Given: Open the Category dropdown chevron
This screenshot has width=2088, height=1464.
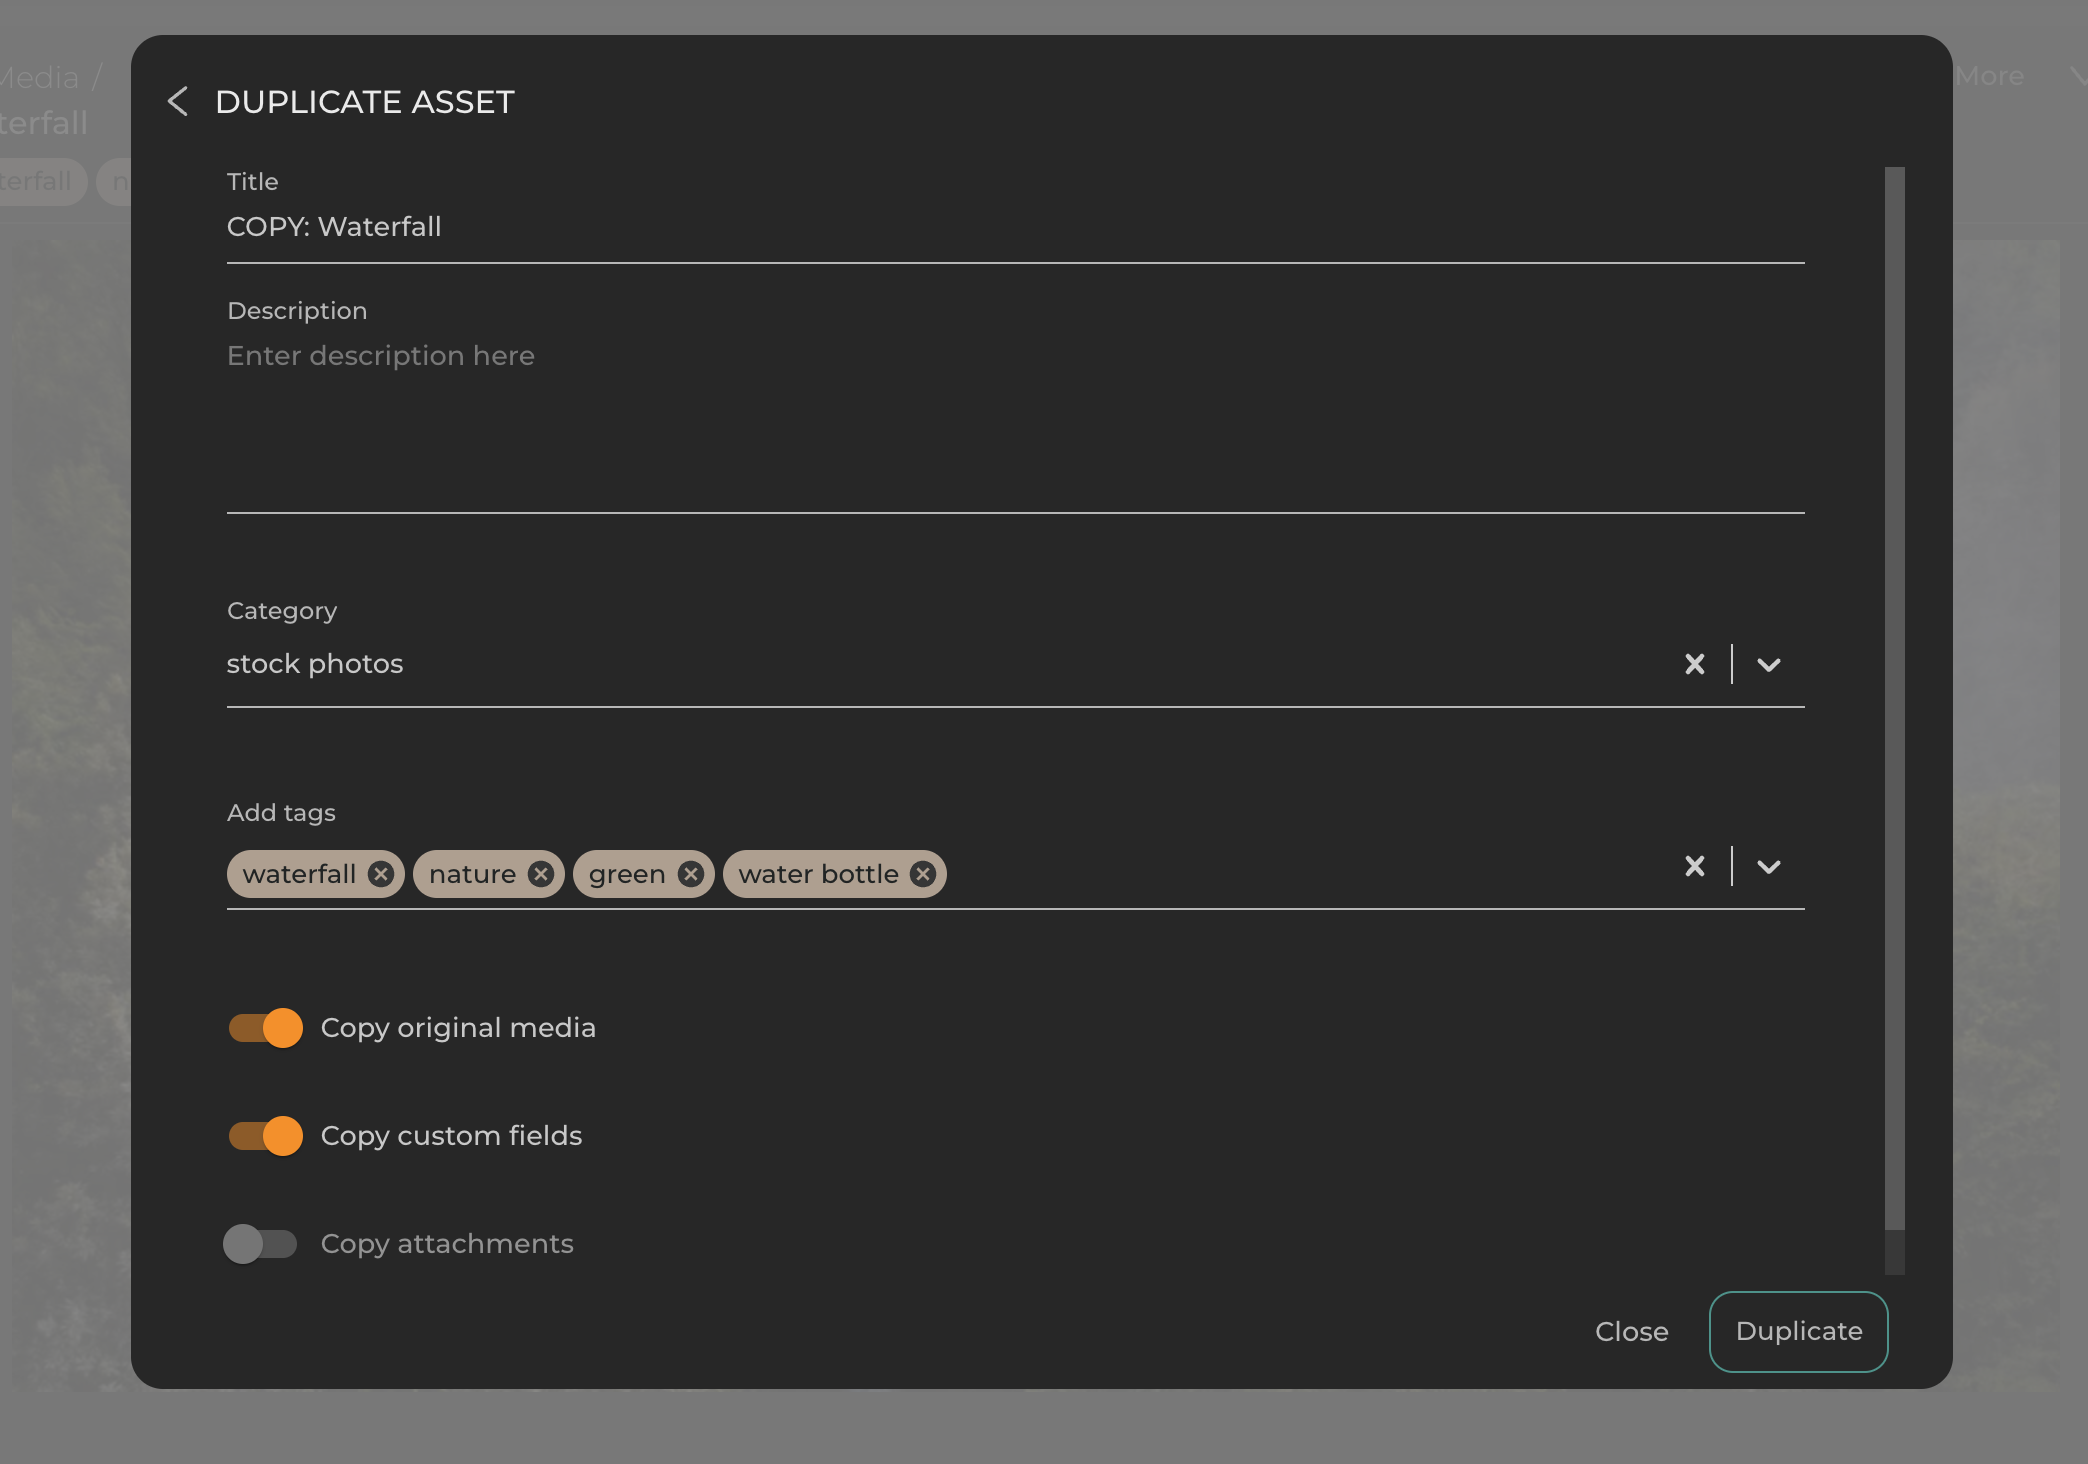Looking at the screenshot, I should coord(1769,664).
